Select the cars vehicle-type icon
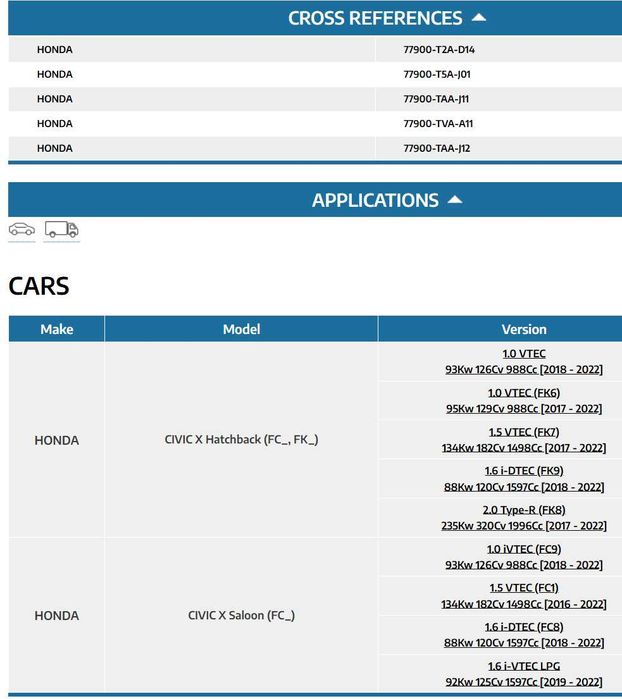Image resolution: width=622 pixels, height=699 pixels. pyautogui.click(x=22, y=229)
